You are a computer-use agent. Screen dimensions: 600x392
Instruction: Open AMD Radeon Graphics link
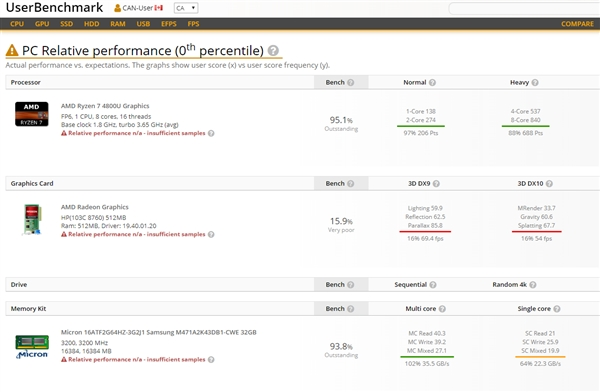(95, 207)
